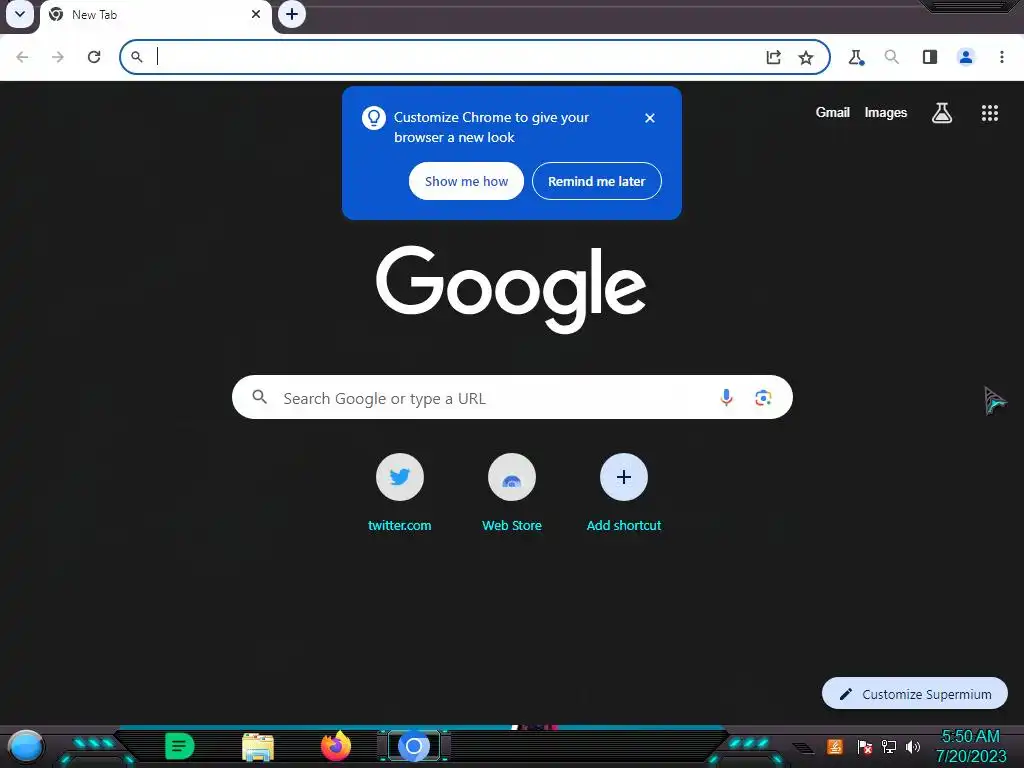Viewport: 1024px width, 768px height.
Task: Start voice search with microphone
Action: pyautogui.click(x=726, y=397)
